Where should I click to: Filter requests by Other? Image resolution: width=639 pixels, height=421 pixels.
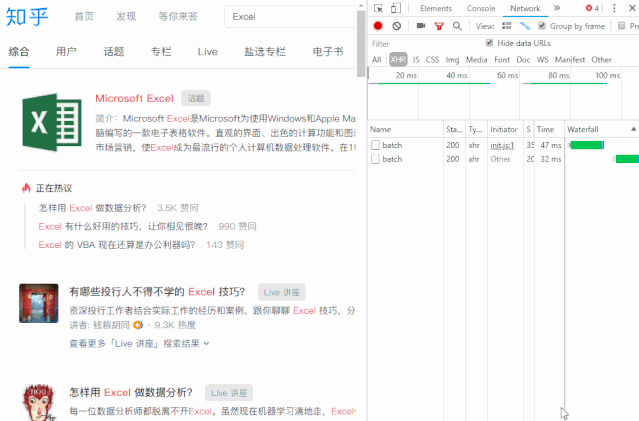tap(602, 60)
